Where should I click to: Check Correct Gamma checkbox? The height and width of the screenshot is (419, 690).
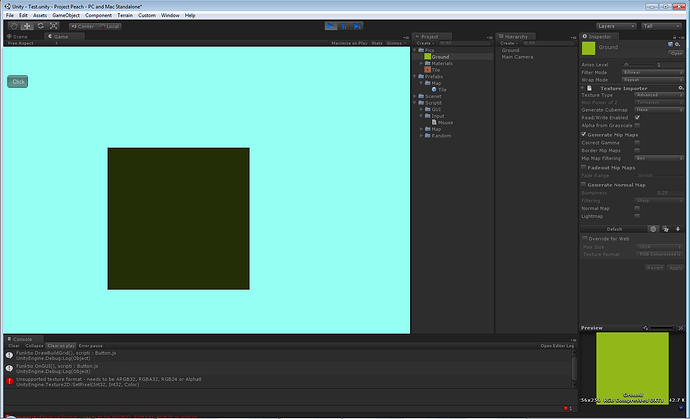tap(637, 143)
